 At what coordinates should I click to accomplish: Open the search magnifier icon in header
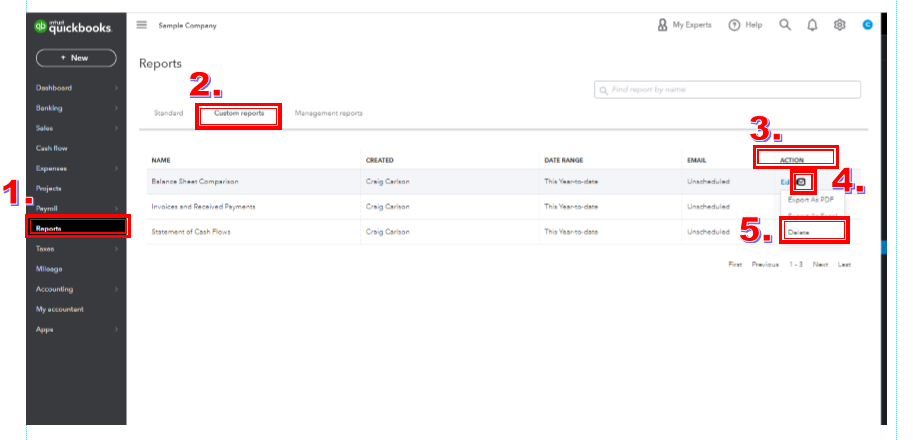[785, 25]
